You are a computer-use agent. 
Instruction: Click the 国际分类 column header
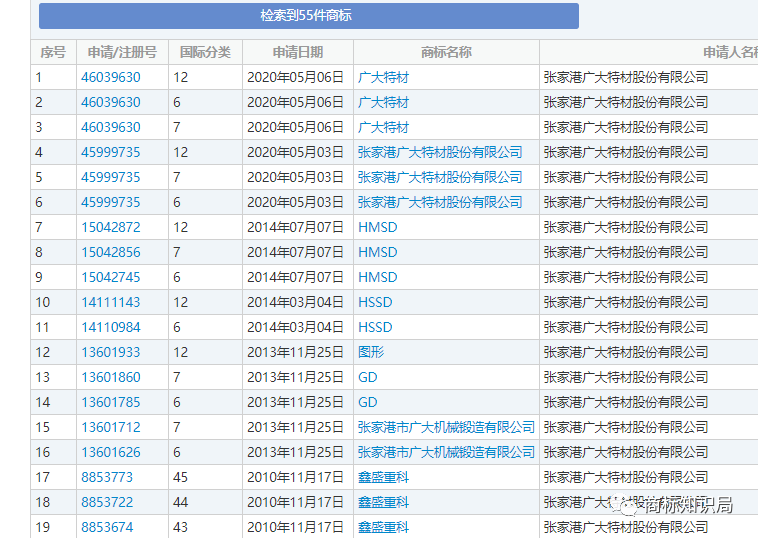(205, 52)
